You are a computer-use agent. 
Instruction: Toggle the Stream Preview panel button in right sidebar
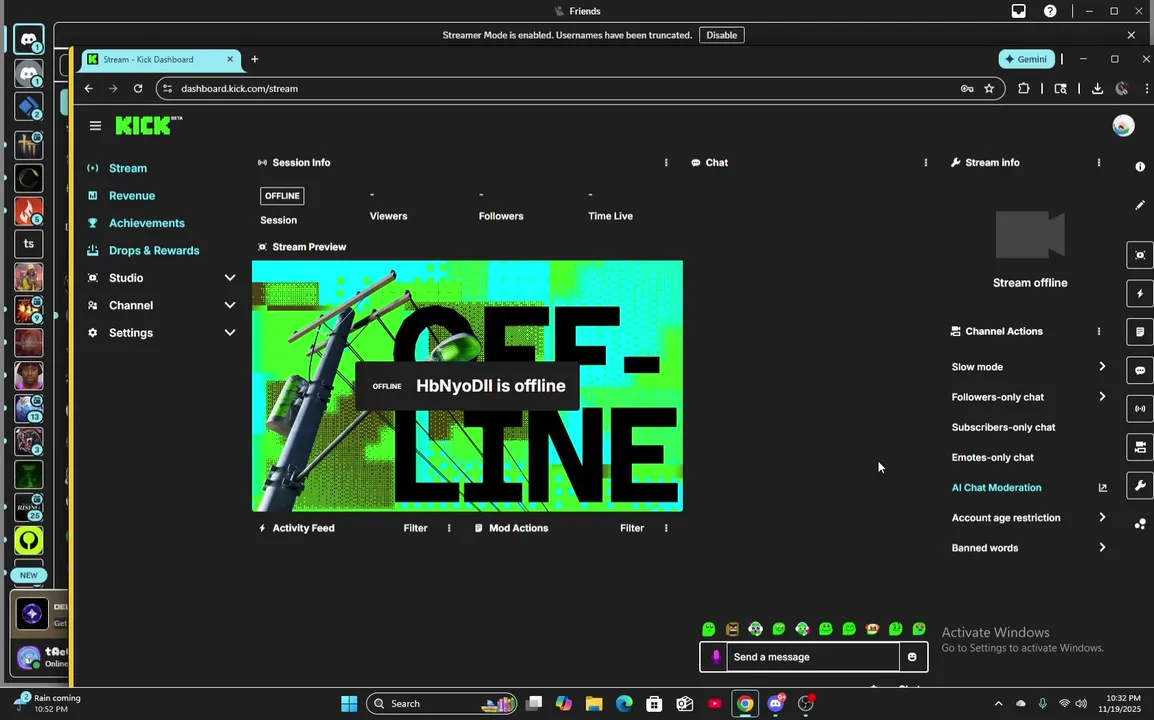(x=1140, y=255)
